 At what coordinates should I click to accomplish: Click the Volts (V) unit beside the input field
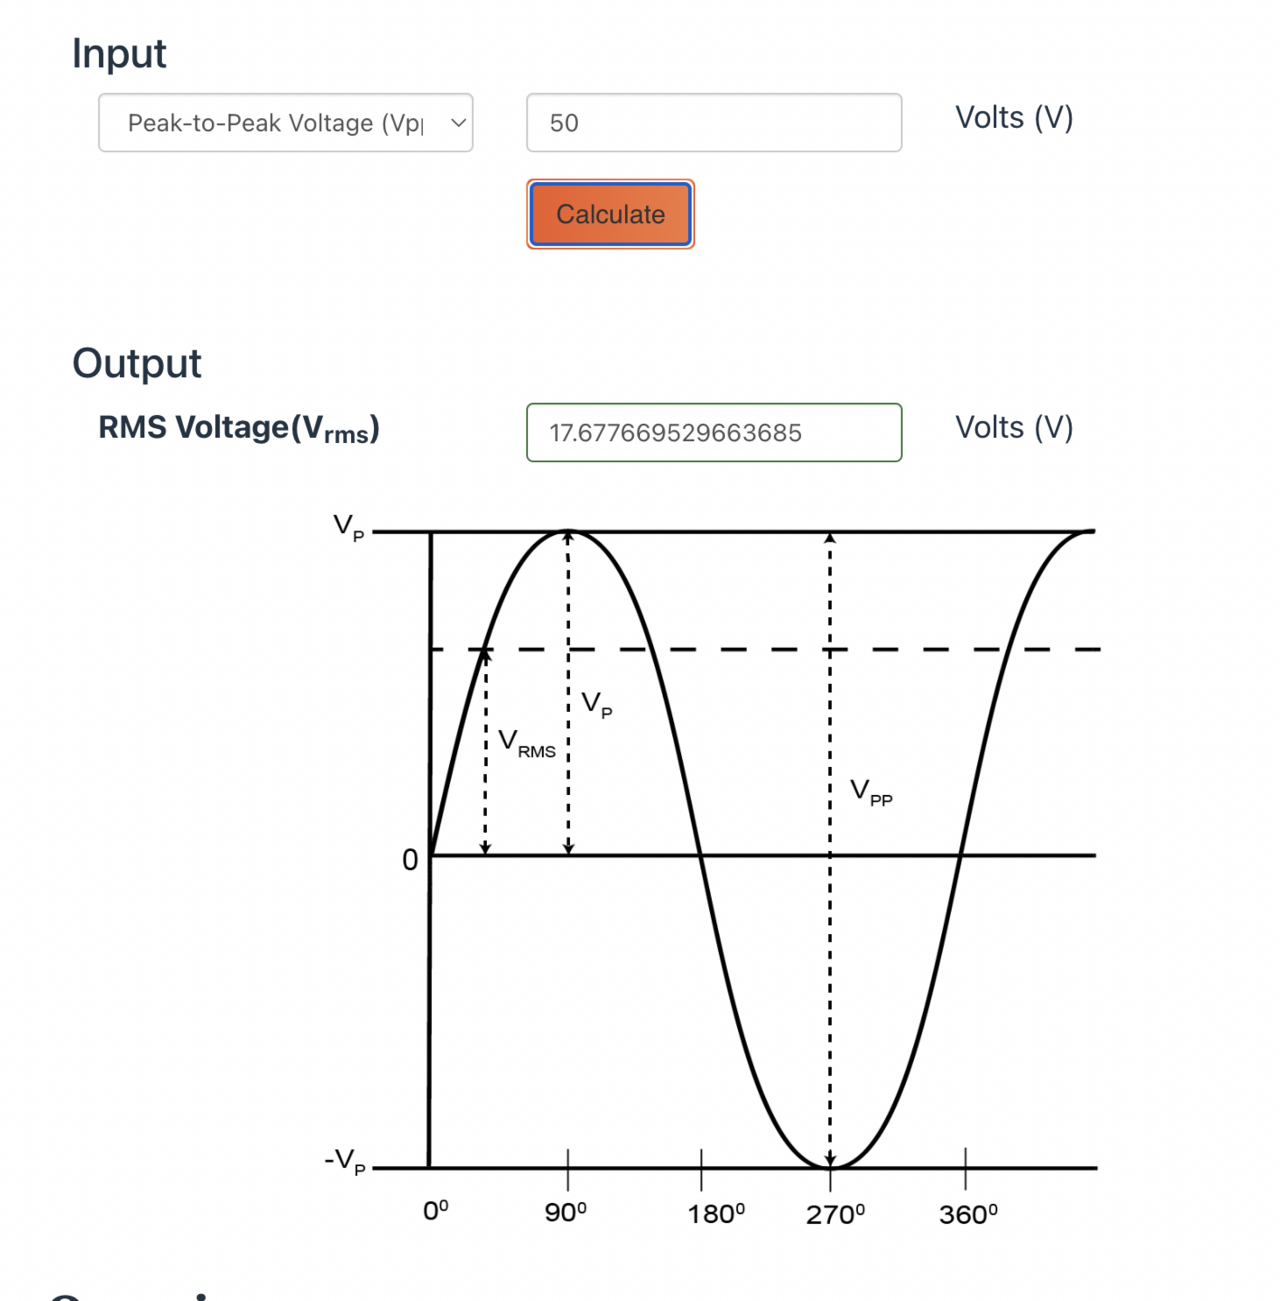tap(1013, 118)
